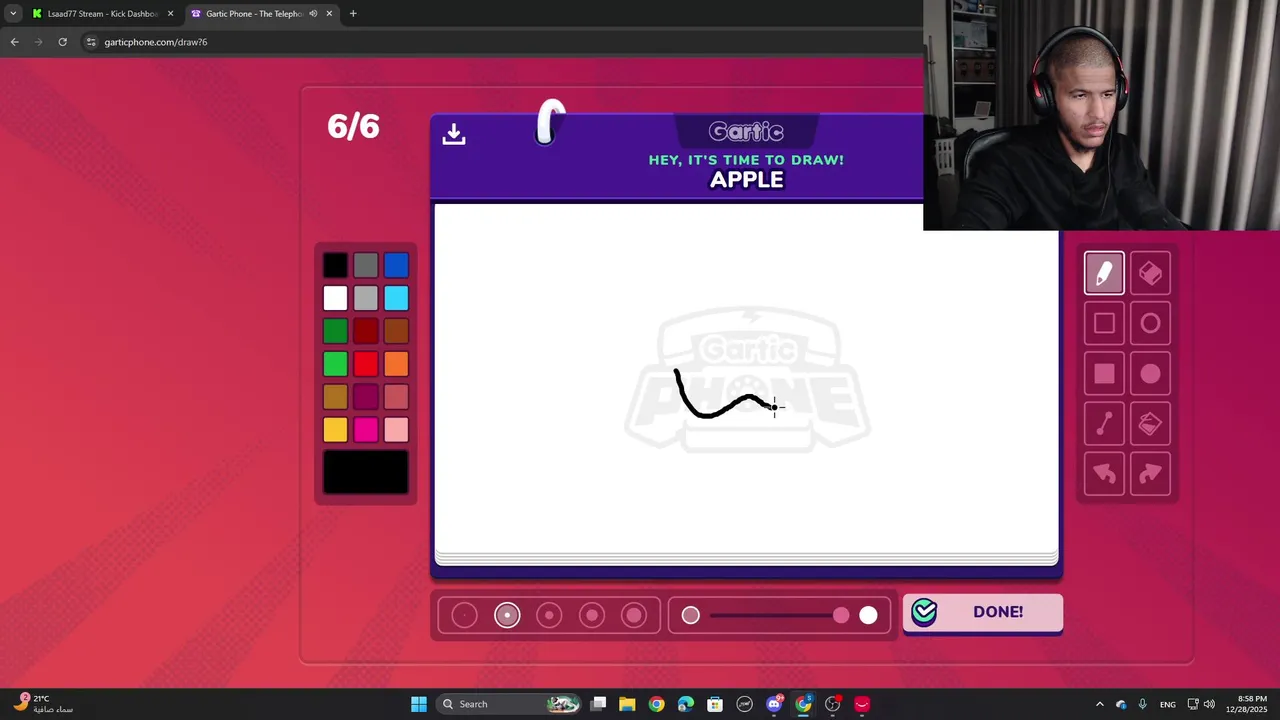1280x720 pixels.
Task: Pick the salmon color swatch
Action: (x=396, y=397)
